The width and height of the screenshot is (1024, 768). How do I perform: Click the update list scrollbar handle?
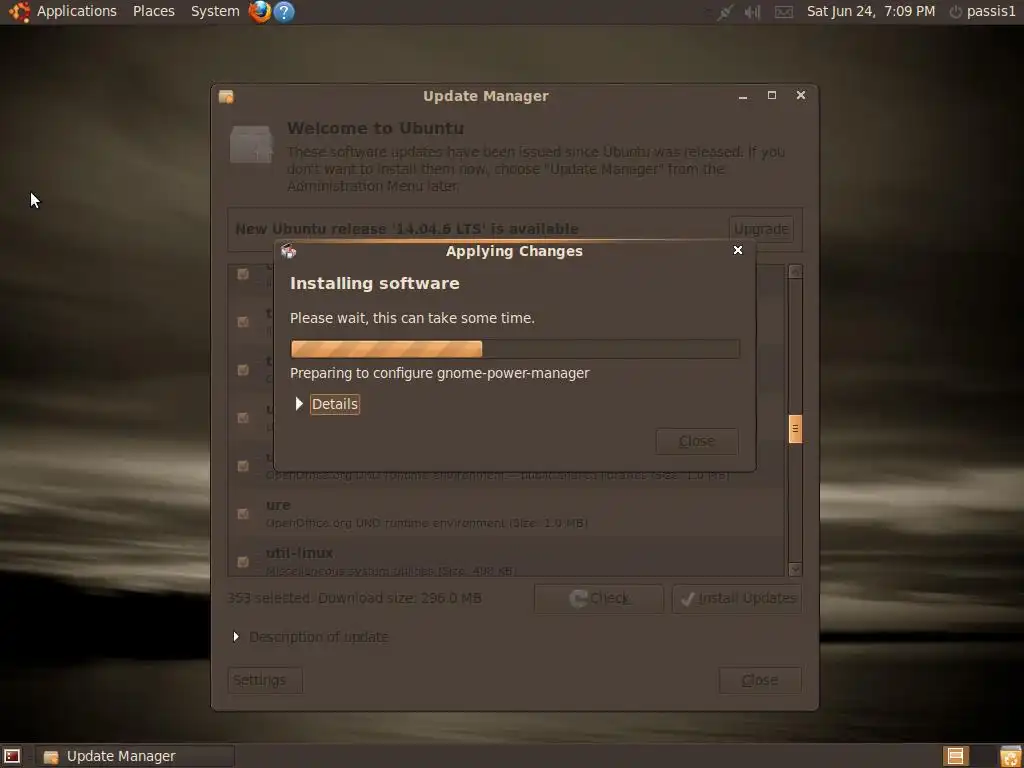click(795, 429)
